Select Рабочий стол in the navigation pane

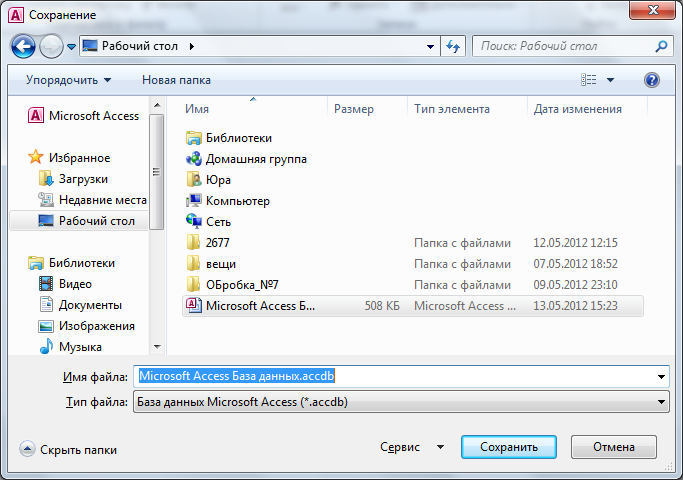[x=79, y=221]
